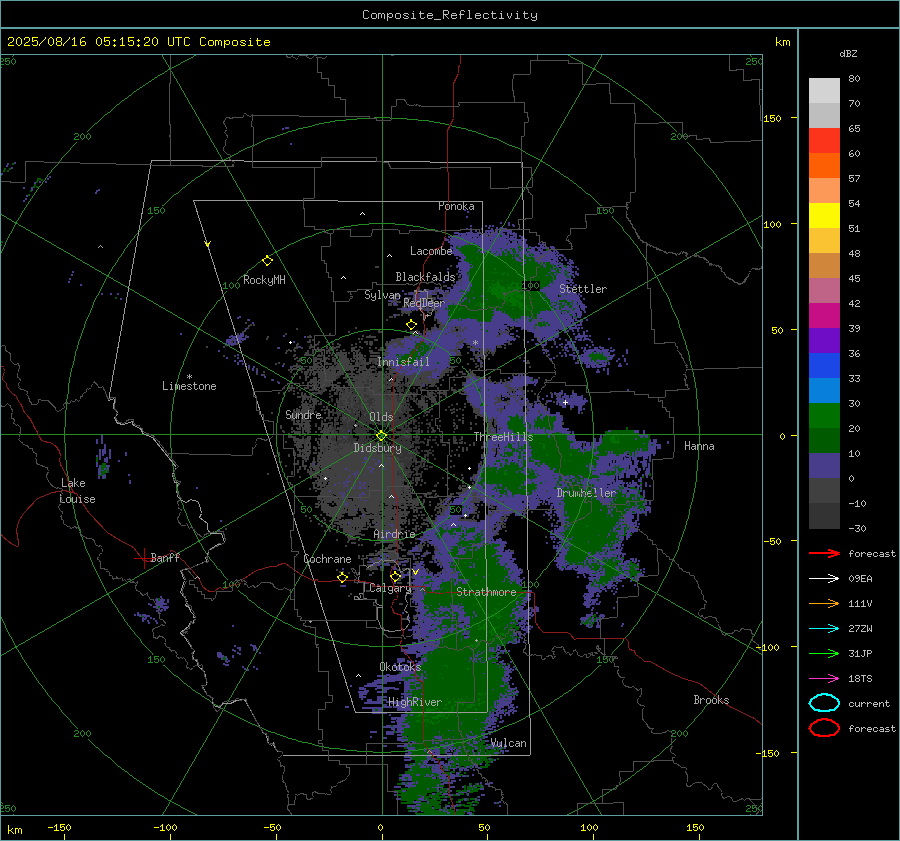Click the Vulcan city label
The width and height of the screenshot is (900, 841).
tap(508, 743)
